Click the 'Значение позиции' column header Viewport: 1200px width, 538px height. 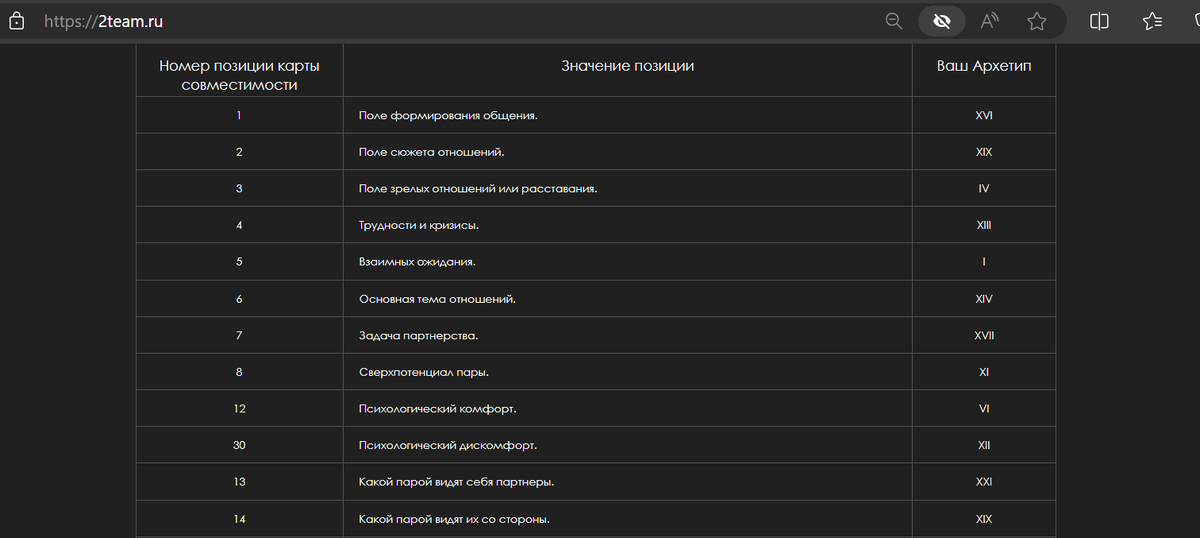pyautogui.click(x=627, y=66)
